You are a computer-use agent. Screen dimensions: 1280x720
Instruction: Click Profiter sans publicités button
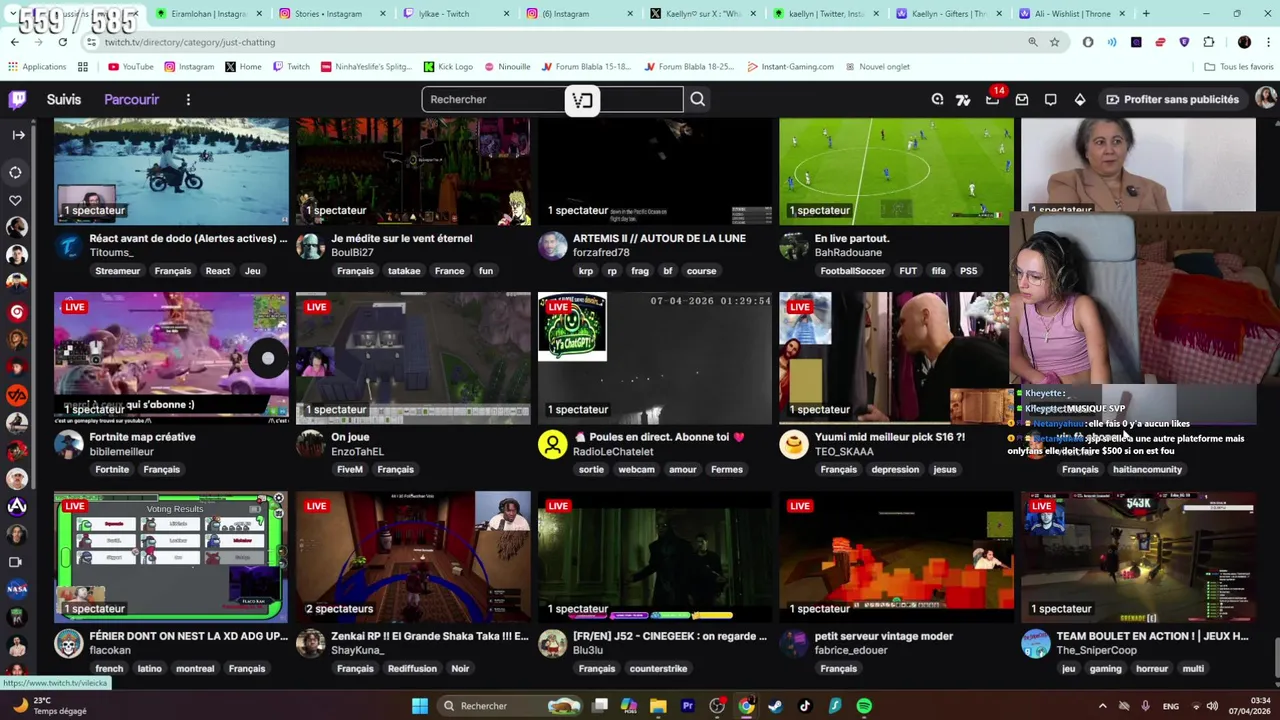(x=1172, y=99)
